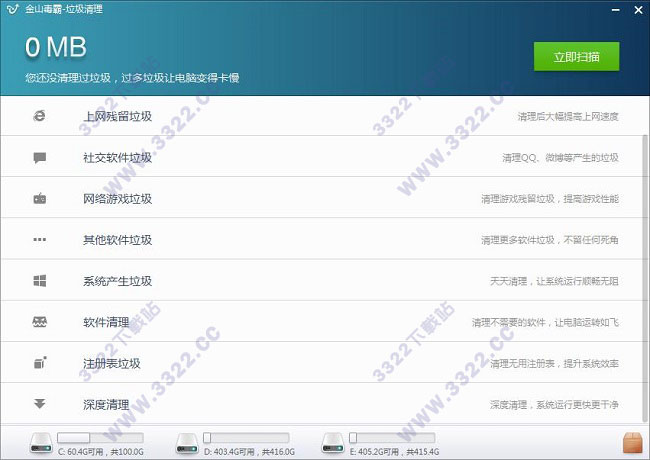This screenshot has height=460, width=650.
Task: Click the D: 403.4G可用 capacity label
Action: coord(249,452)
